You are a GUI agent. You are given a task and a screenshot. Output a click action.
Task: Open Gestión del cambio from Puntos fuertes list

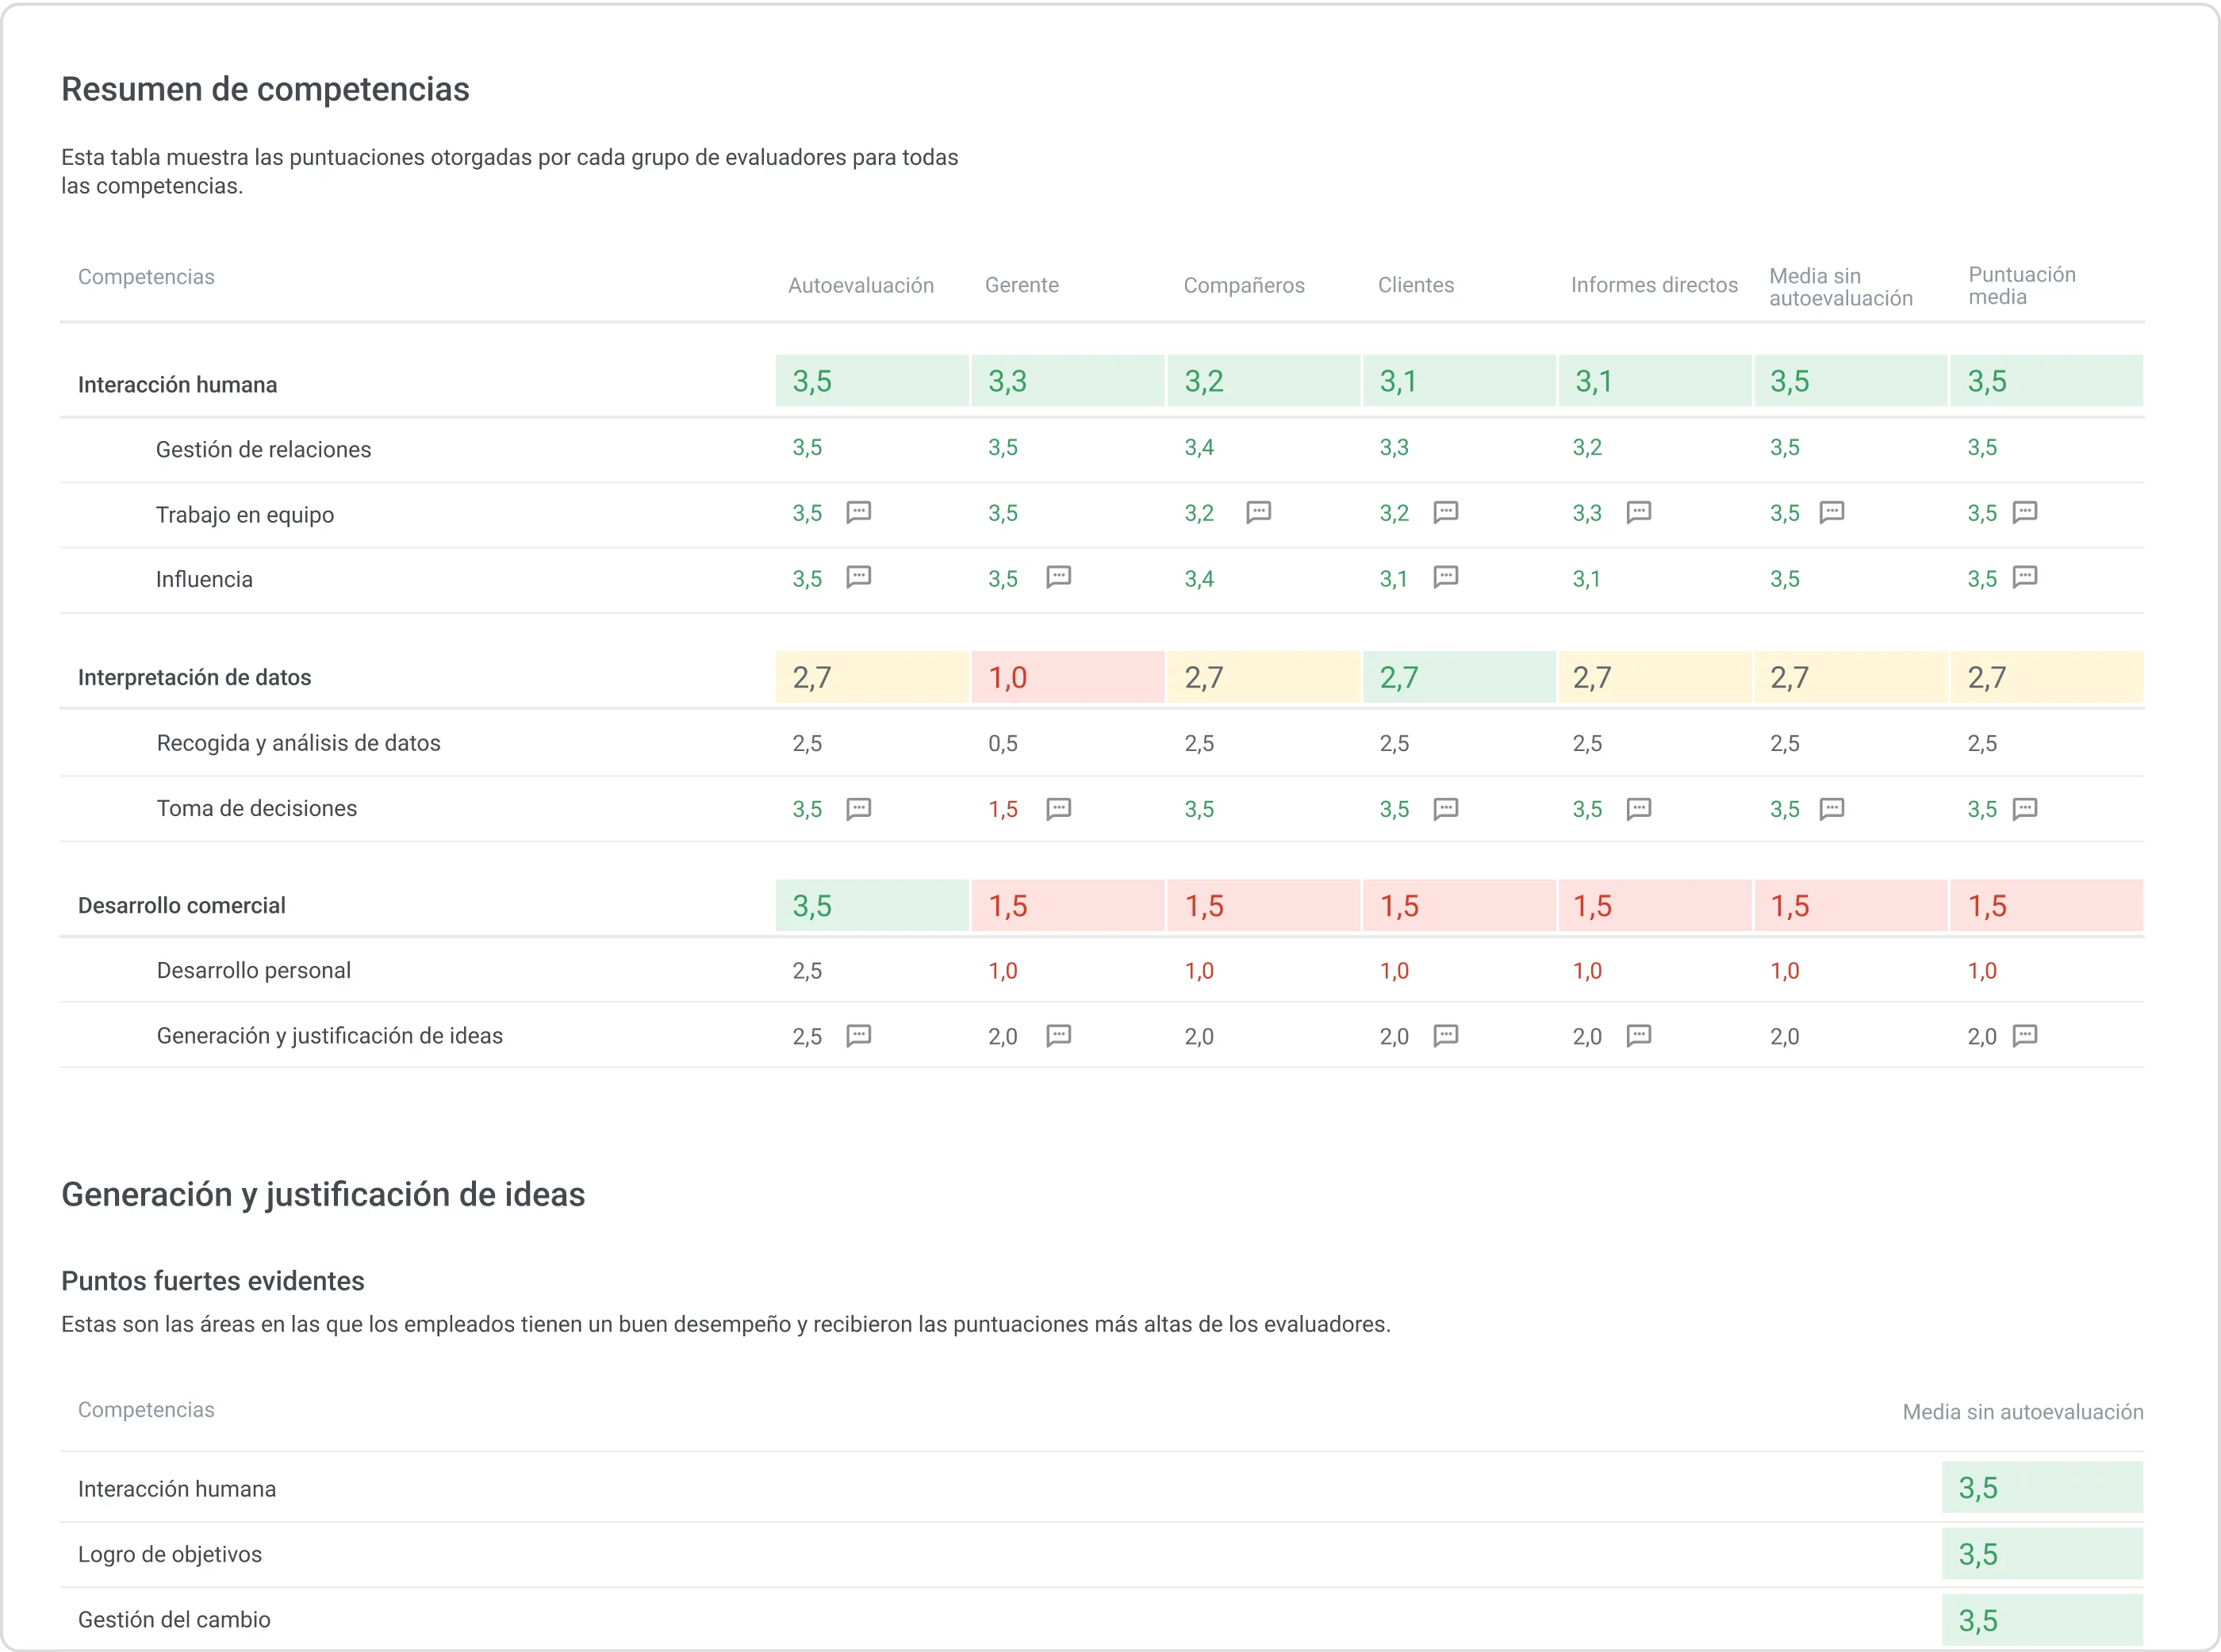tap(174, 1619)
